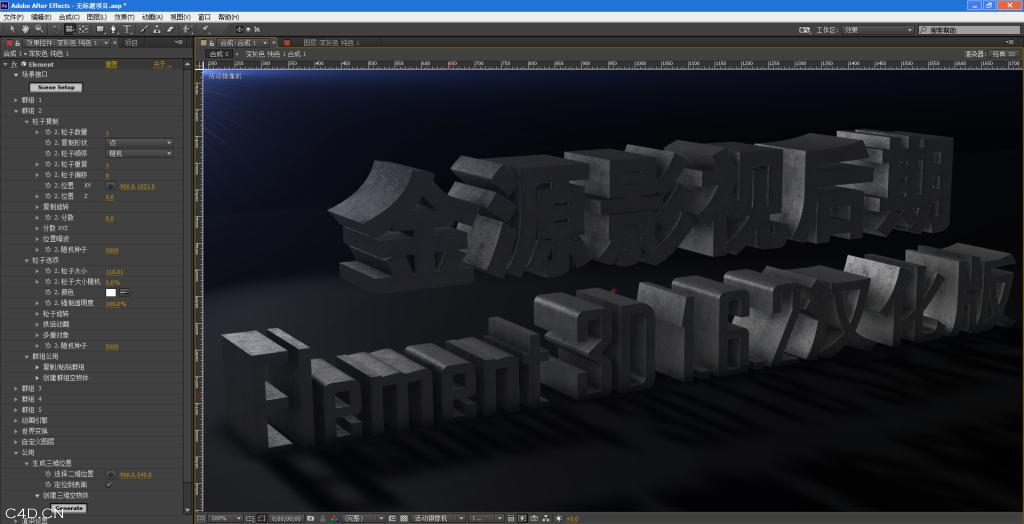Open the 动画(A) menu
The image size is (1024, 524).
pos(152,17)
